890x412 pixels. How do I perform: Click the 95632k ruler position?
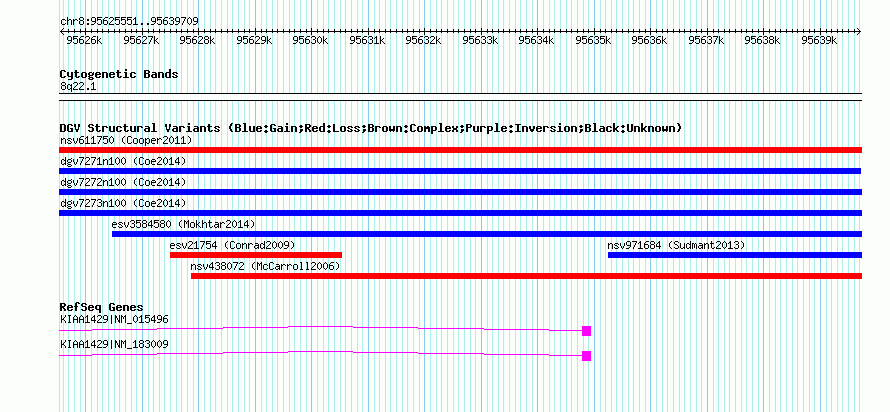click(x=423, y=40)
